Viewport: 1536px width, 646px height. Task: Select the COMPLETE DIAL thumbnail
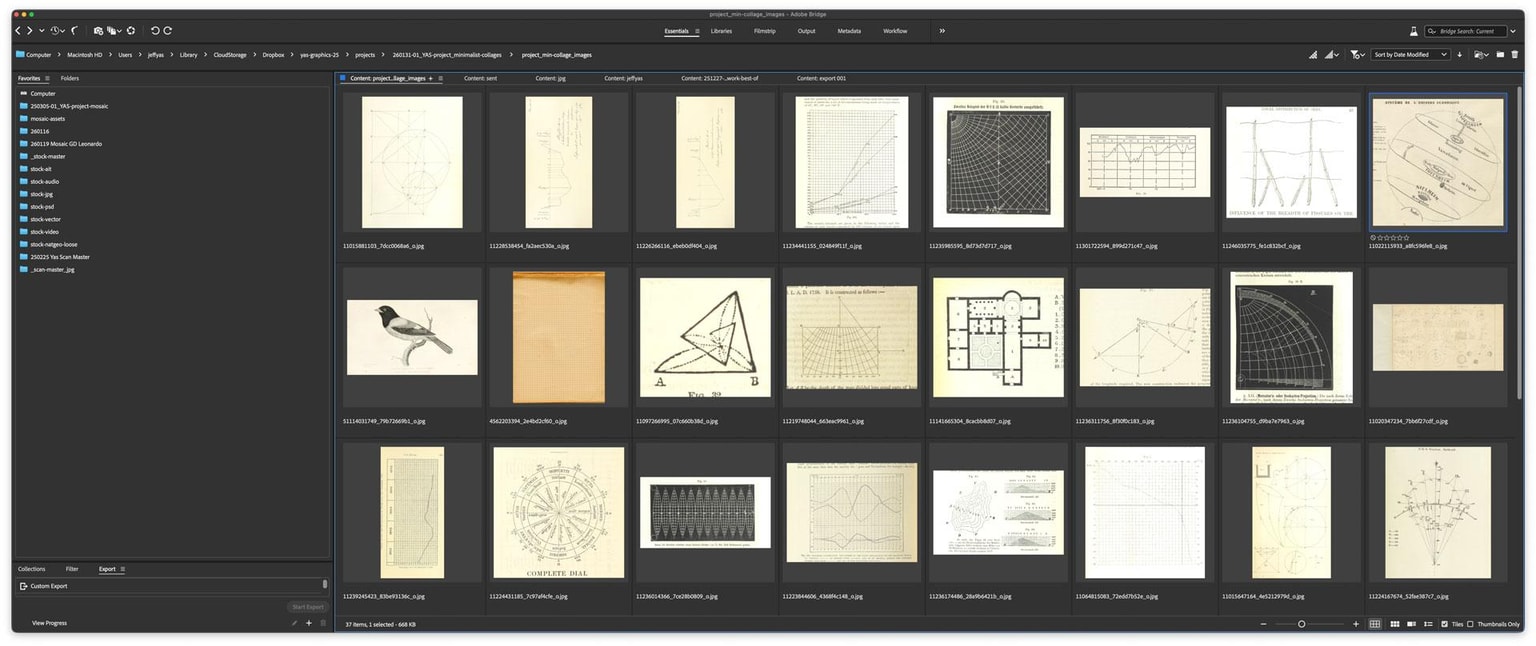[558, 512]
